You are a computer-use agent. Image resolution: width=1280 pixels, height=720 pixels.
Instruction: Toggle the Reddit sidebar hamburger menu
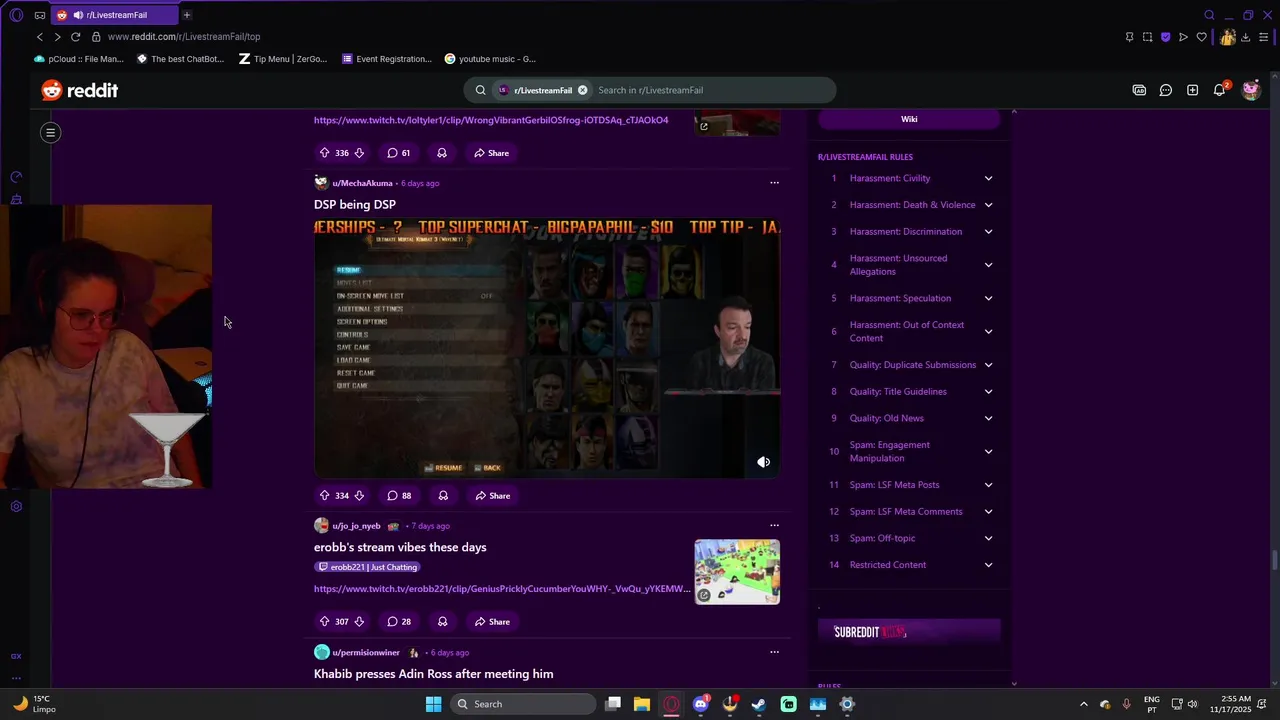point(50,132)
